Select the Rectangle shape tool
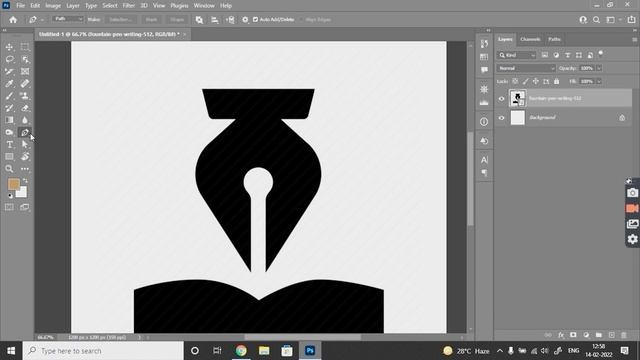 [x=9, y=157]
